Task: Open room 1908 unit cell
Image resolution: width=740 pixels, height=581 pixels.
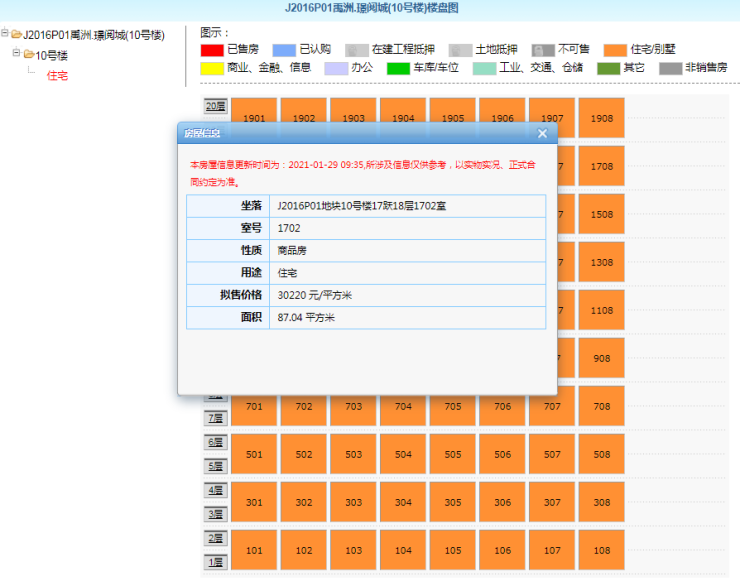Action: click(601, 118)
